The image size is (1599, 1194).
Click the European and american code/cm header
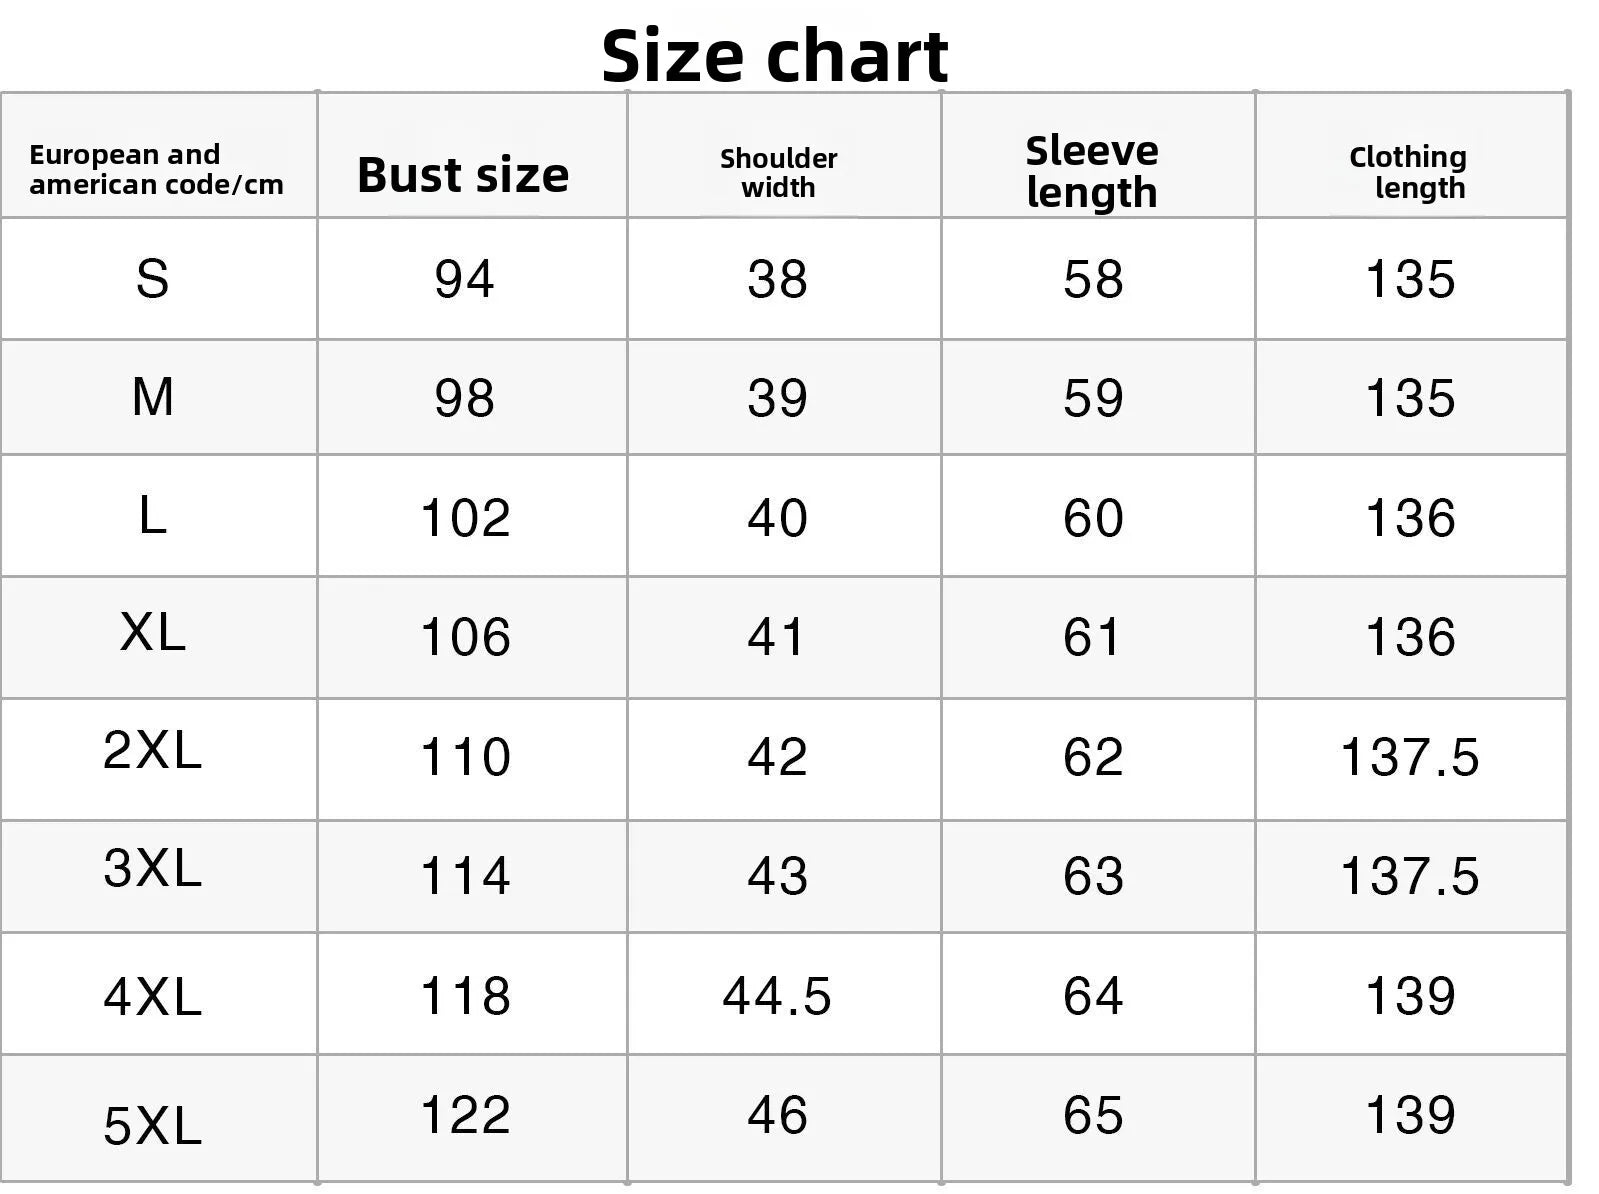[x=156, y=169]
